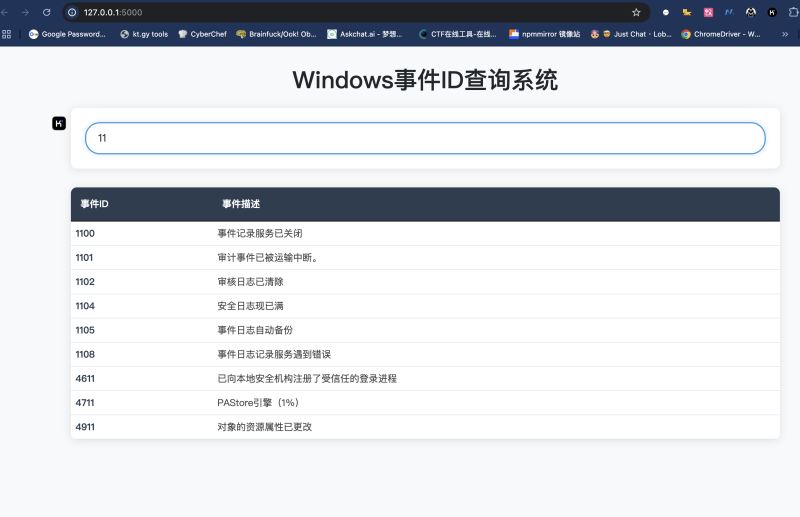The width and height of the screenshot is (800, 517).
Task: Click the yellow extension icon in toolbar
Action: click(687, 12)
